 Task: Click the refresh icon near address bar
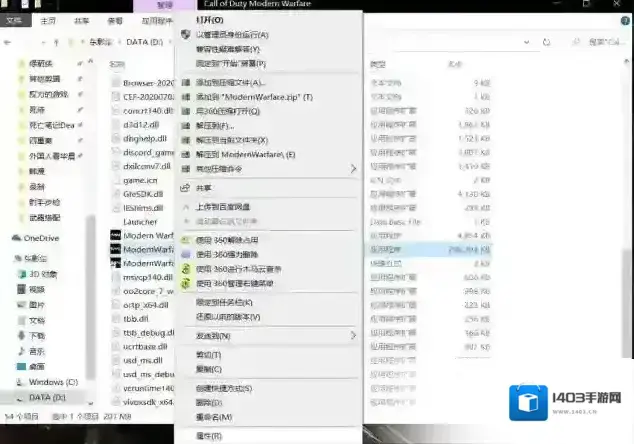[546, 42]
